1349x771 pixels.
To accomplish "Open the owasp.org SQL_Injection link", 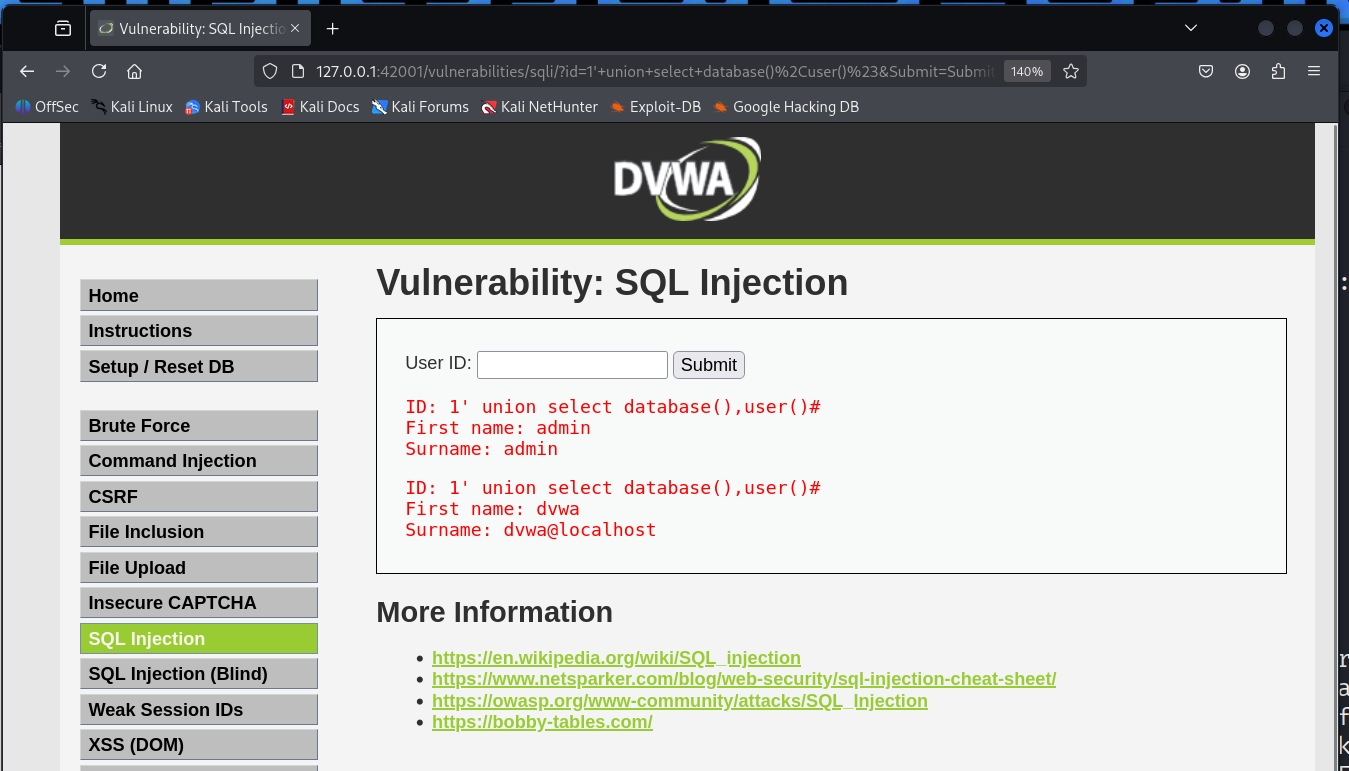I will point(680,701).
